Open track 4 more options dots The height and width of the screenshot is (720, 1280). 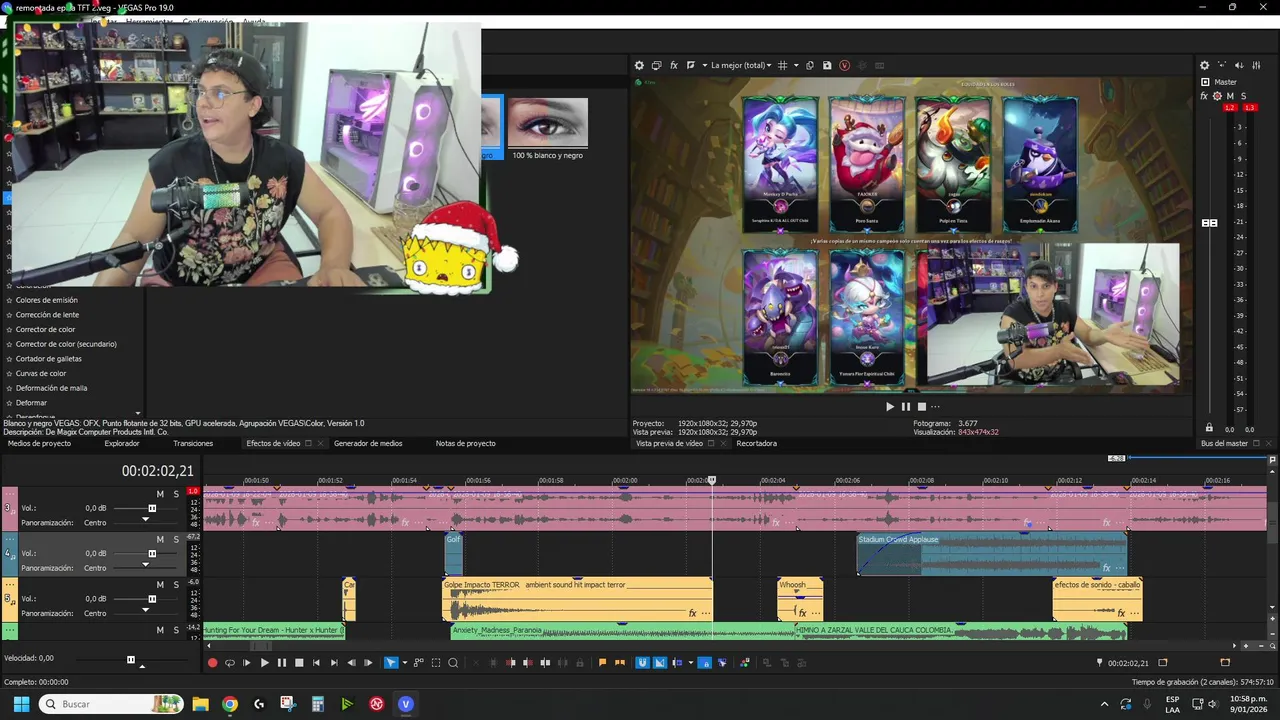coord(10,539)
